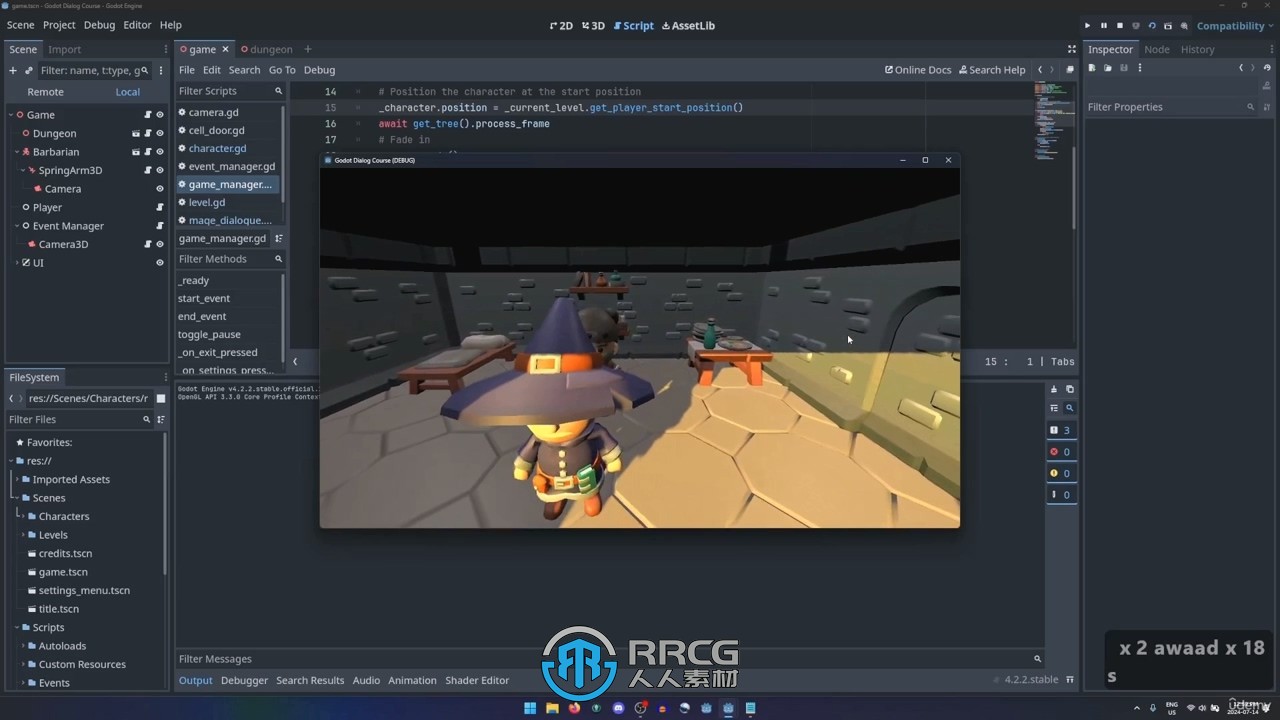Image resolution: width=1280 pixels, height=720 pixels.
Task: Toggle visibility of Camera node
Action: coord(159,189)
